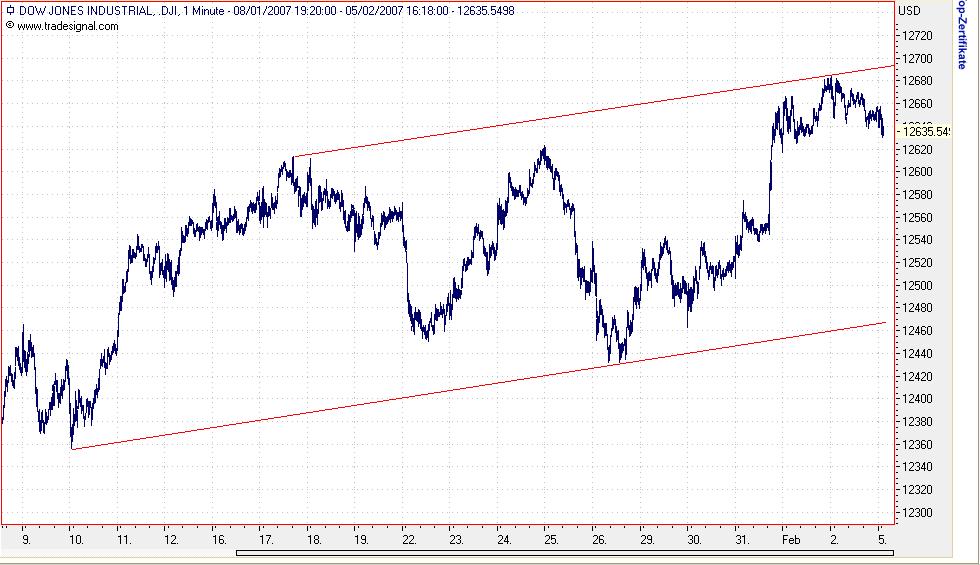The image size is (980, 565).
Task: Click the www.tradesignal.com copyright text
Action: click(68, 26)
